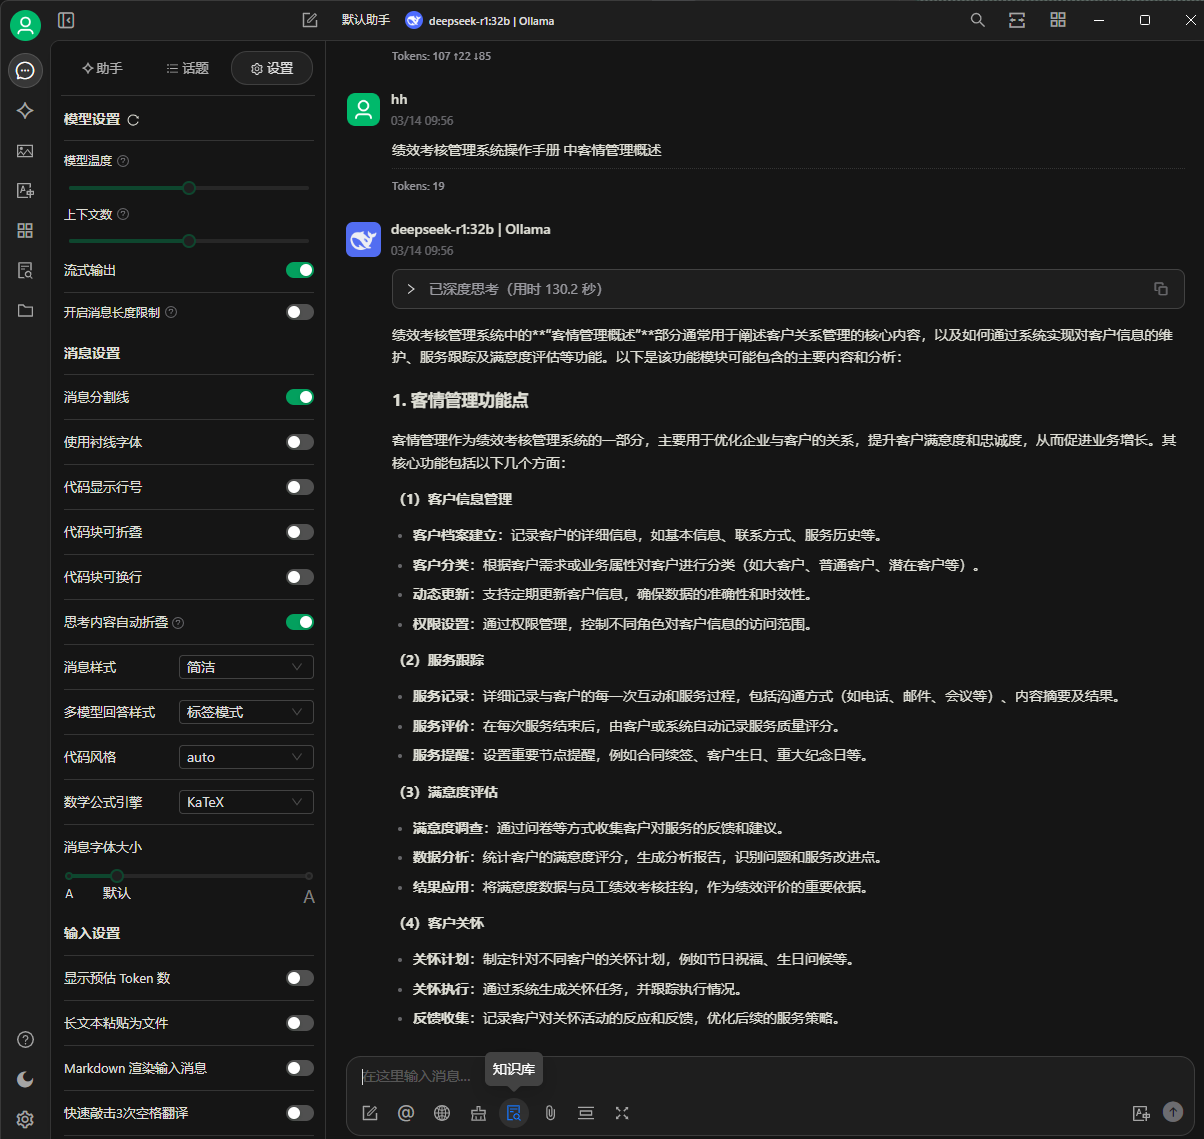Expand the 已深度思考 thinking block
The image size is (1204, 1139).
pos(786,289)
